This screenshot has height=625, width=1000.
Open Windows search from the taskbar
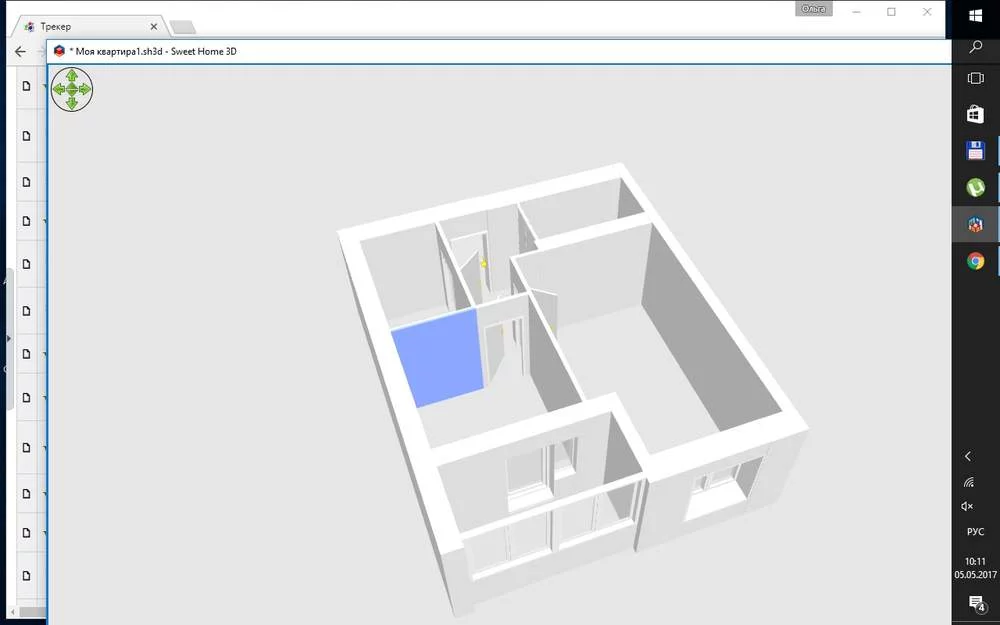pyautogui.click(x=975, y=47)
